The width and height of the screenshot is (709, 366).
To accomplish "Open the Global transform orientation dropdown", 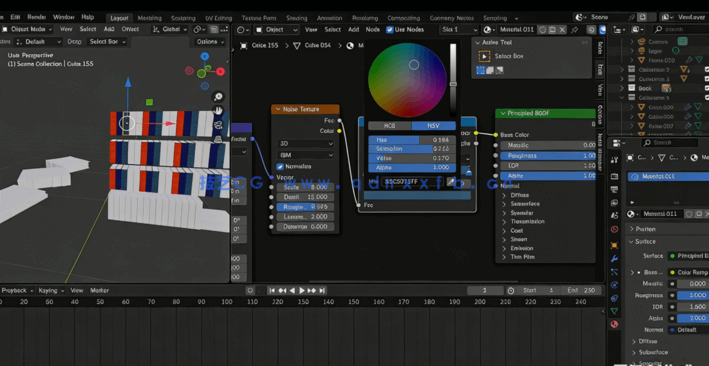I will [x=170, y=29].
